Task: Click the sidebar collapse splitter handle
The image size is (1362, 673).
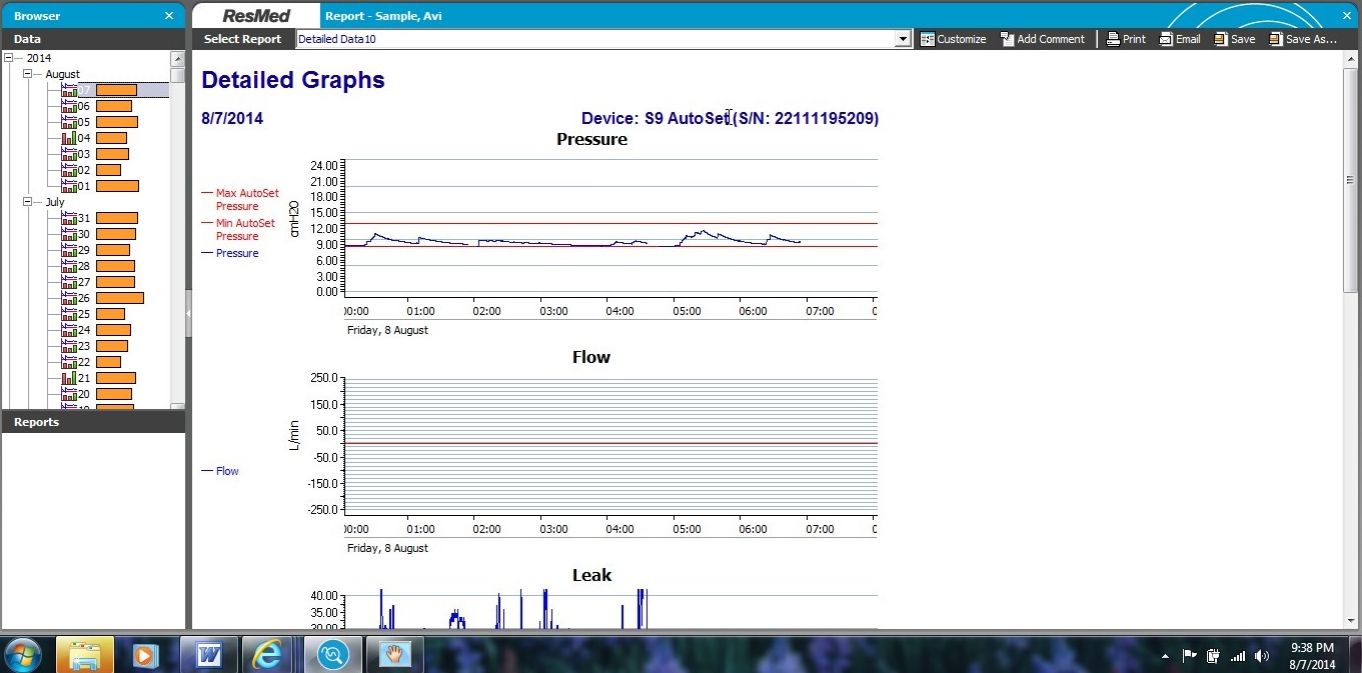Action: (188, 313)
